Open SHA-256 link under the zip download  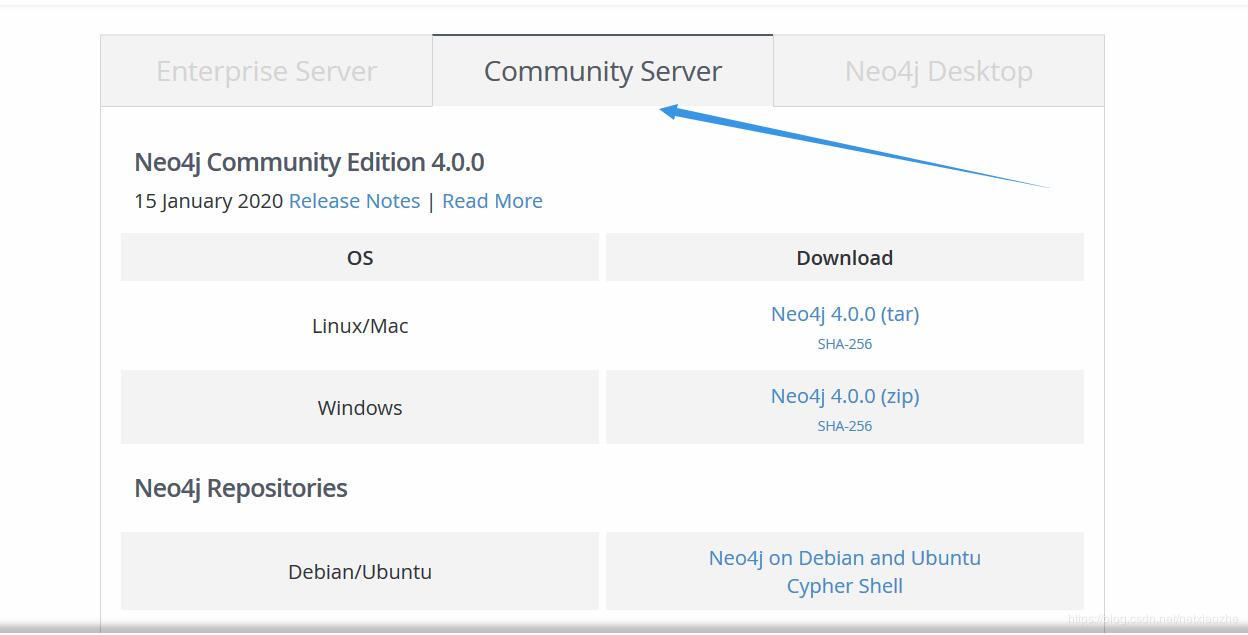[x=845, y=426]
